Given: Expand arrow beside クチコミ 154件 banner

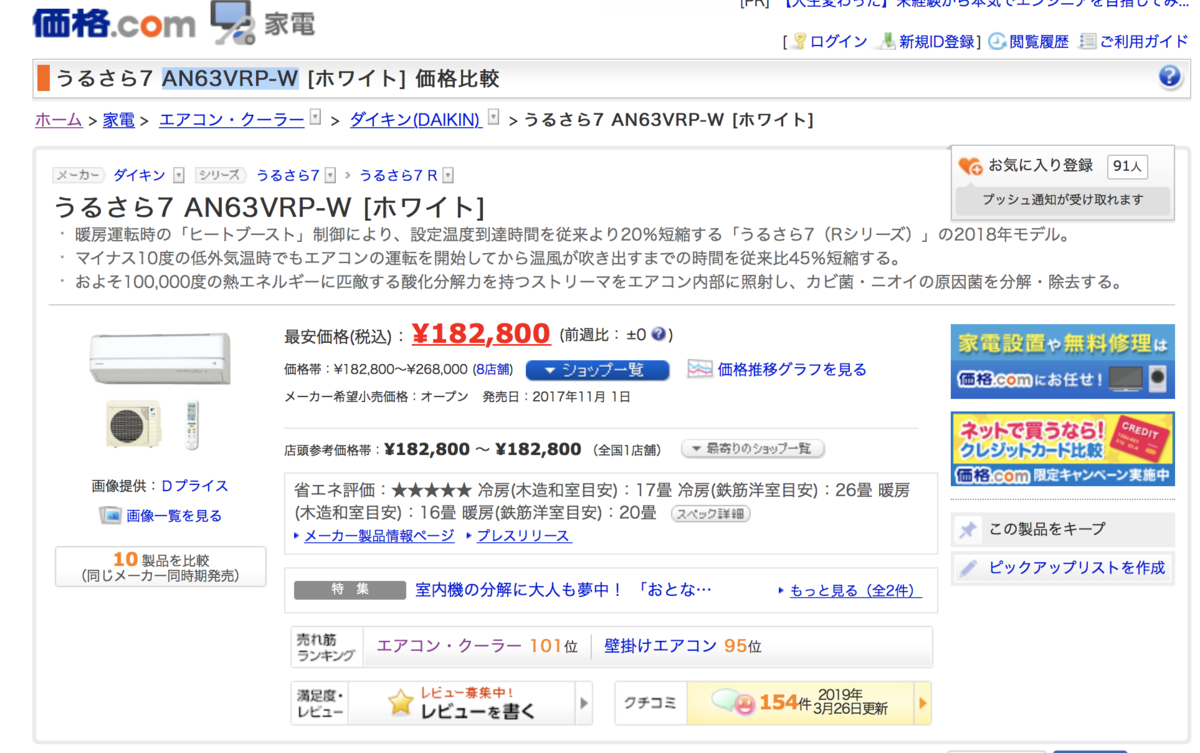Looking at the screenshot, I should [x=922, y=703].
